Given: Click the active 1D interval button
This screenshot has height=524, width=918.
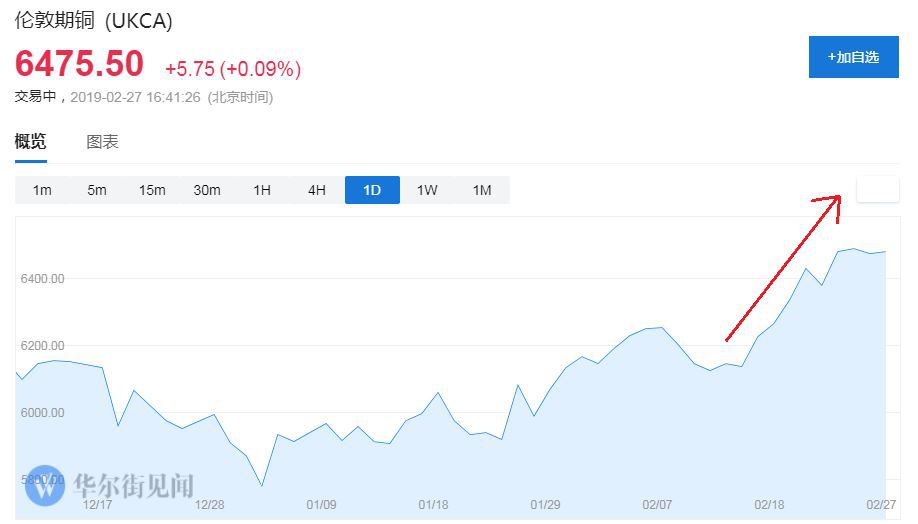Looking at the screenshot, I should point(372,190).
